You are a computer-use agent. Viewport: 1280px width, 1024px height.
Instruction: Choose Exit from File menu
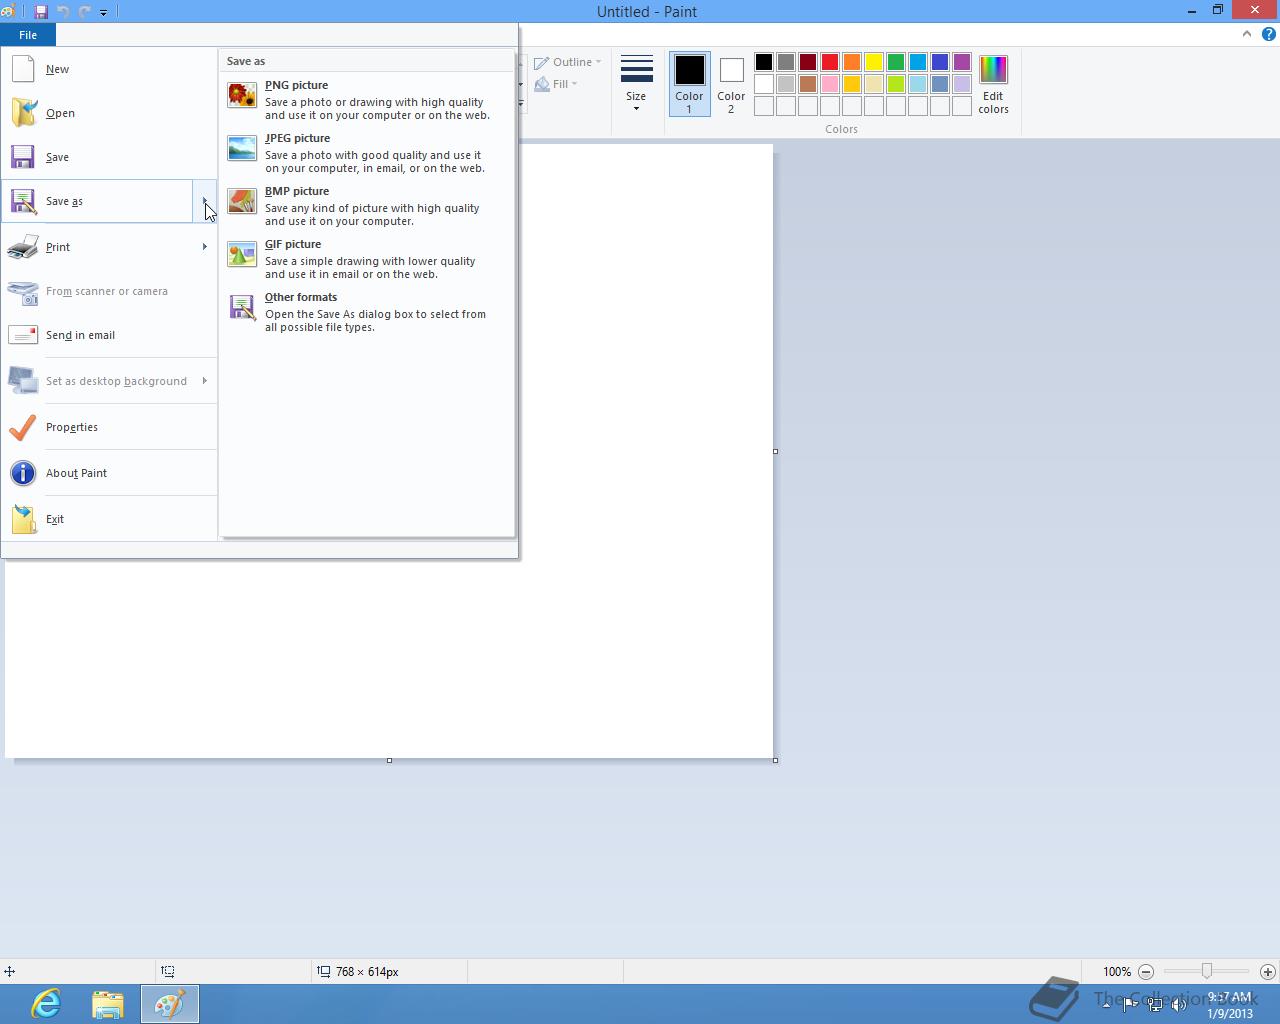tap(109, 519)
